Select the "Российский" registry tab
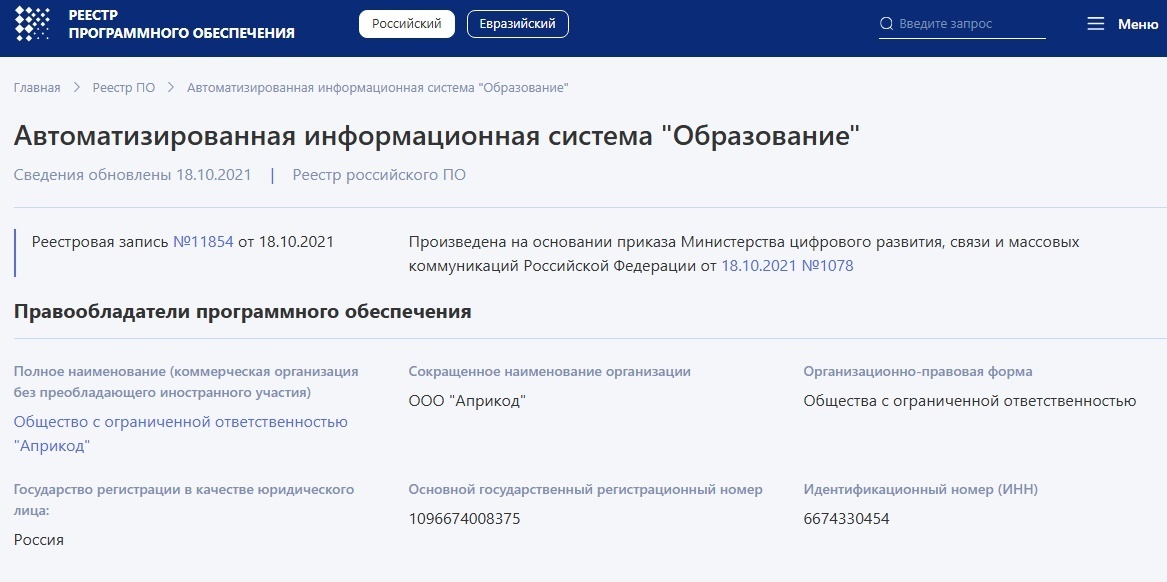1167x582 pixels. click(406, 23)
